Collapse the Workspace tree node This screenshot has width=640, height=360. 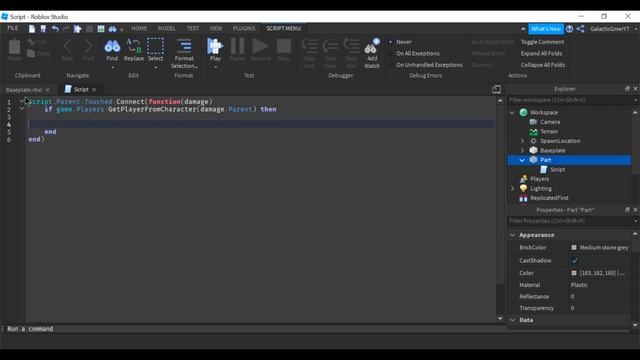[512, 113]
